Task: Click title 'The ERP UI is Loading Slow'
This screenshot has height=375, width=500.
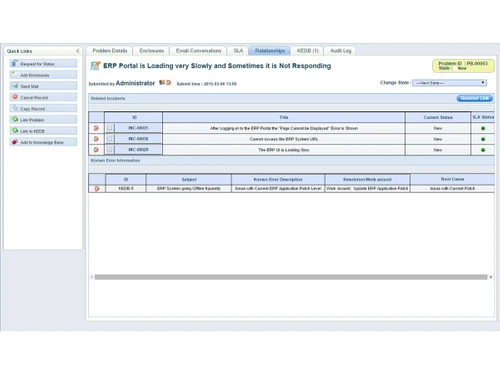Action: 284,150
